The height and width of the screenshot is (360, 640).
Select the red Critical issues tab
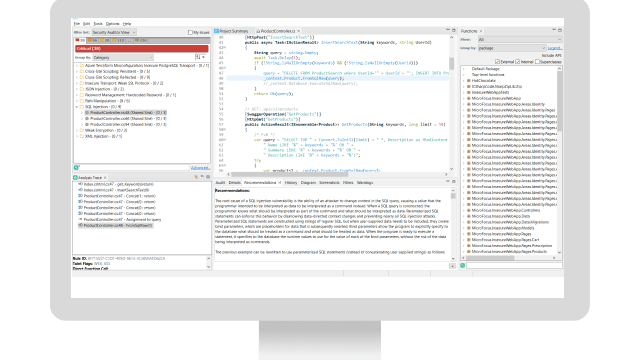(x=80, y=40)
